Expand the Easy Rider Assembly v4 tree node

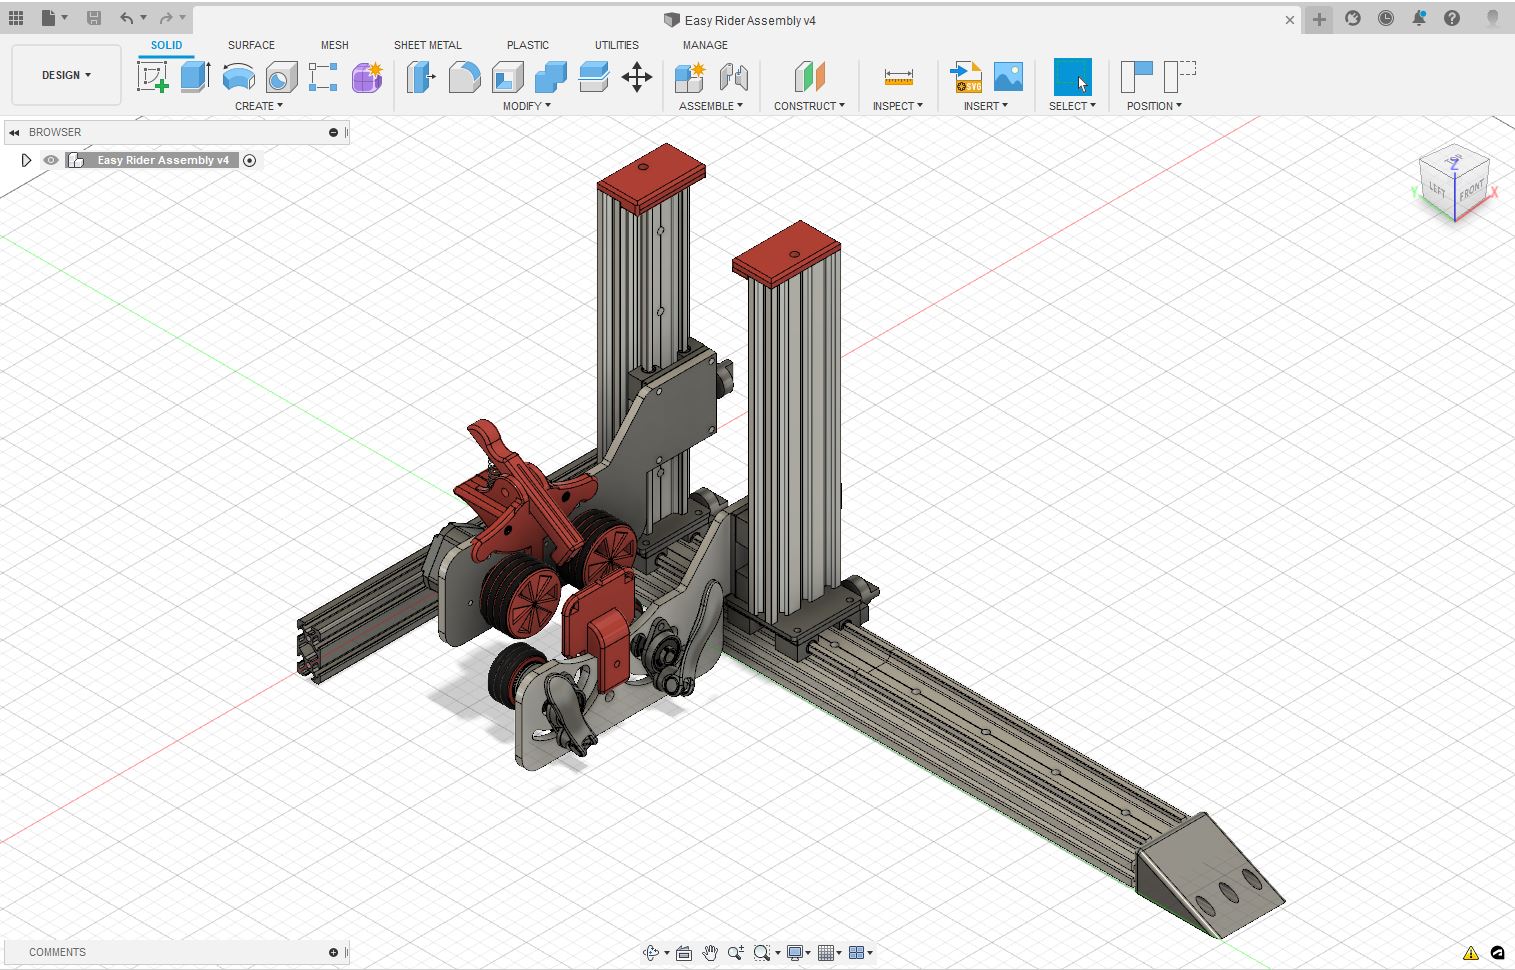26,160
